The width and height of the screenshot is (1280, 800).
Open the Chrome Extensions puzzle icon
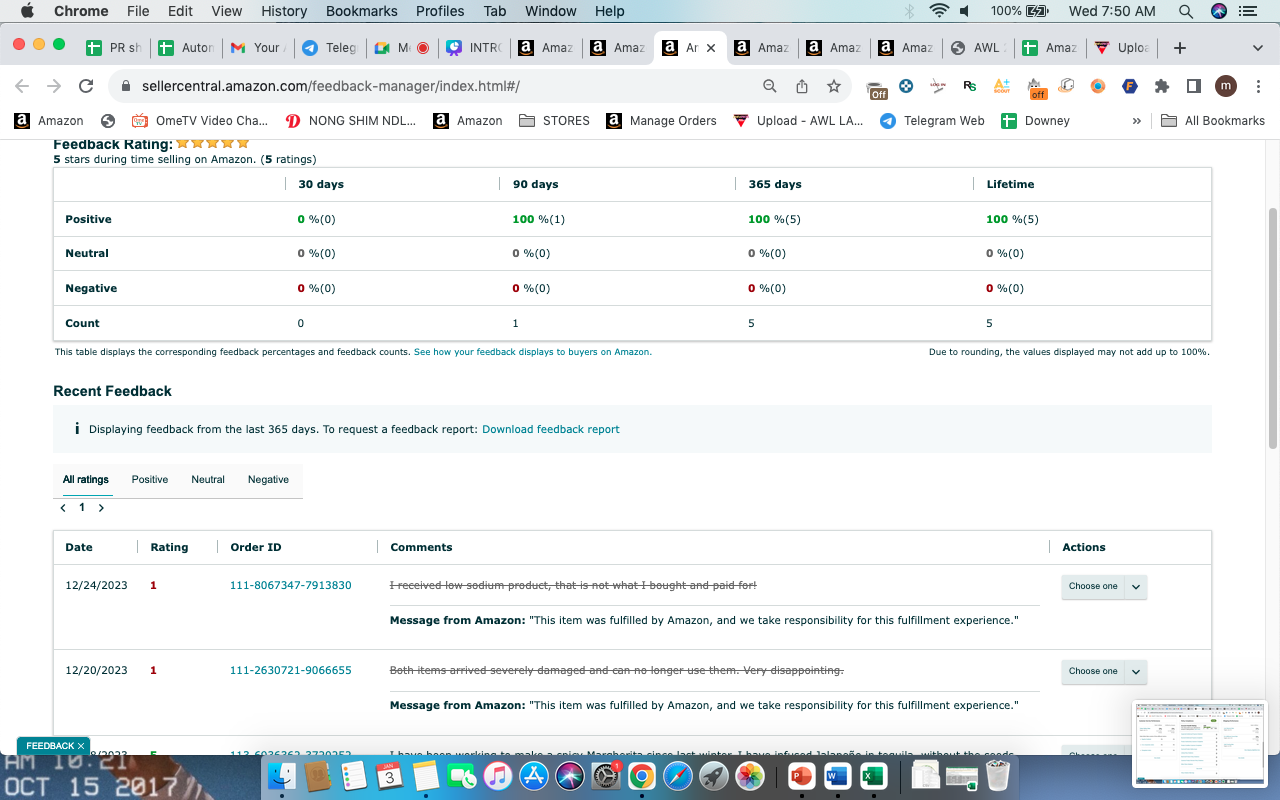1162,86
